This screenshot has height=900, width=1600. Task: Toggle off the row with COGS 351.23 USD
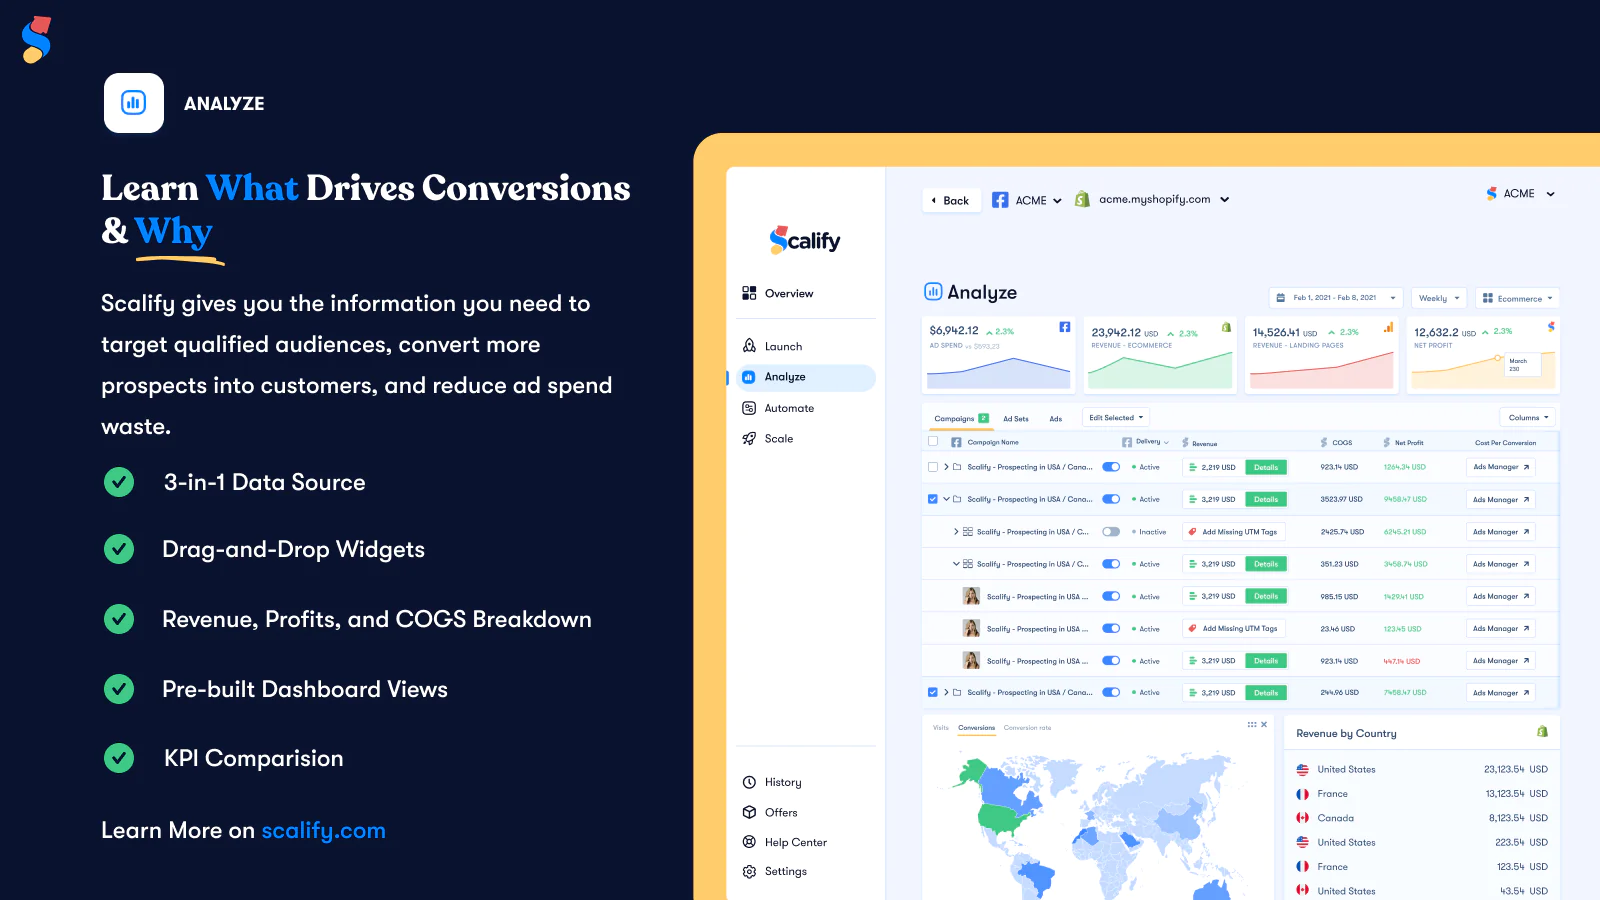(x=1111, y=564)
